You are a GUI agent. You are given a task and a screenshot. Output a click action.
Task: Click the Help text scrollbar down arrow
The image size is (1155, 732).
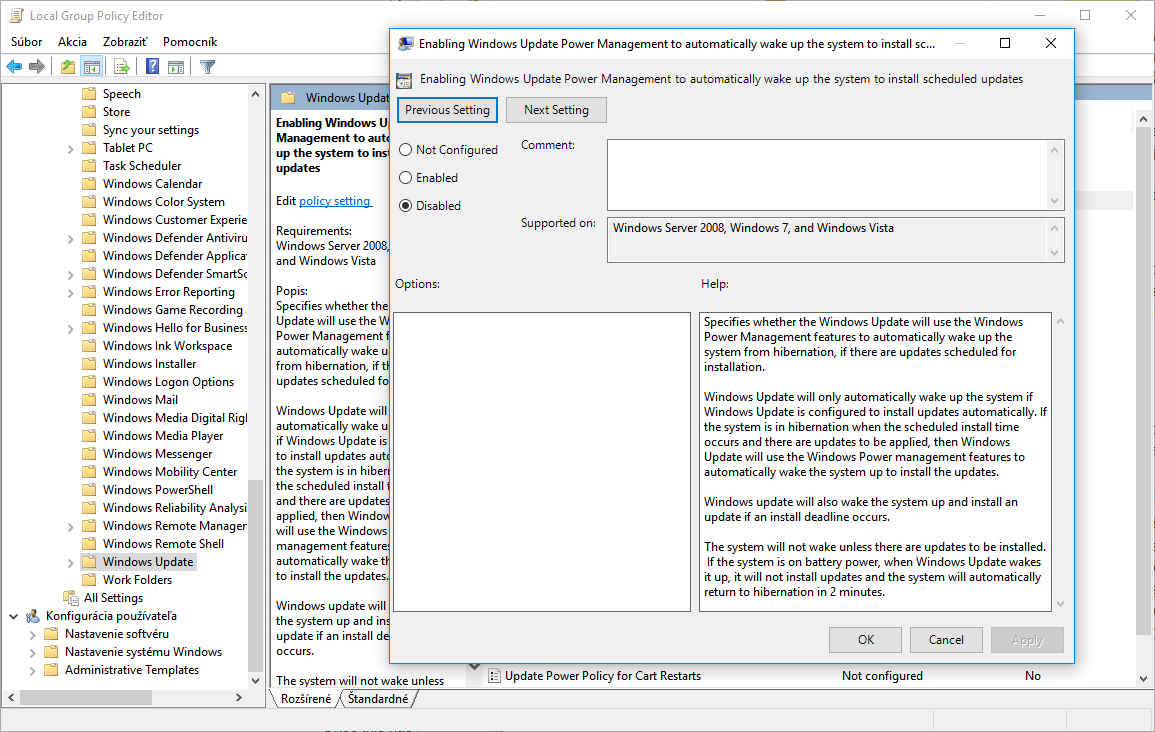1060,604
